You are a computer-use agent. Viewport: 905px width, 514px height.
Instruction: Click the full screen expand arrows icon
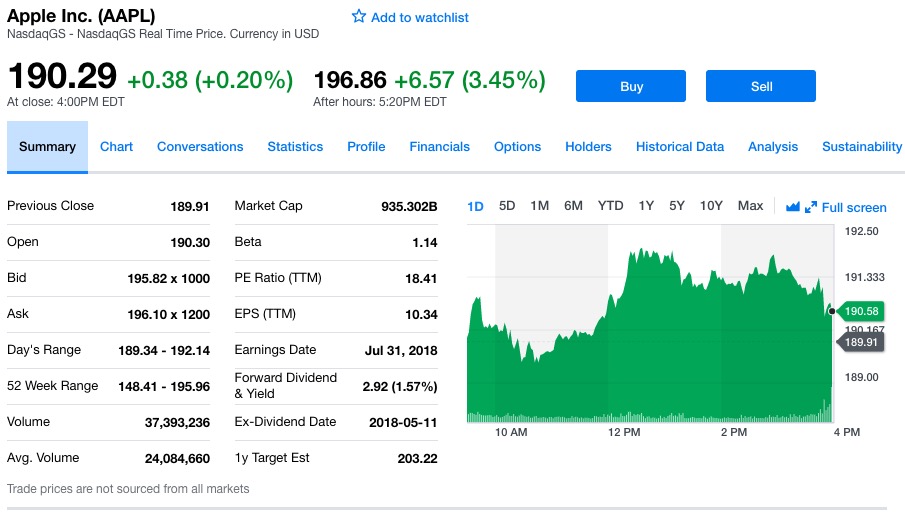click(x=811, y=207)
